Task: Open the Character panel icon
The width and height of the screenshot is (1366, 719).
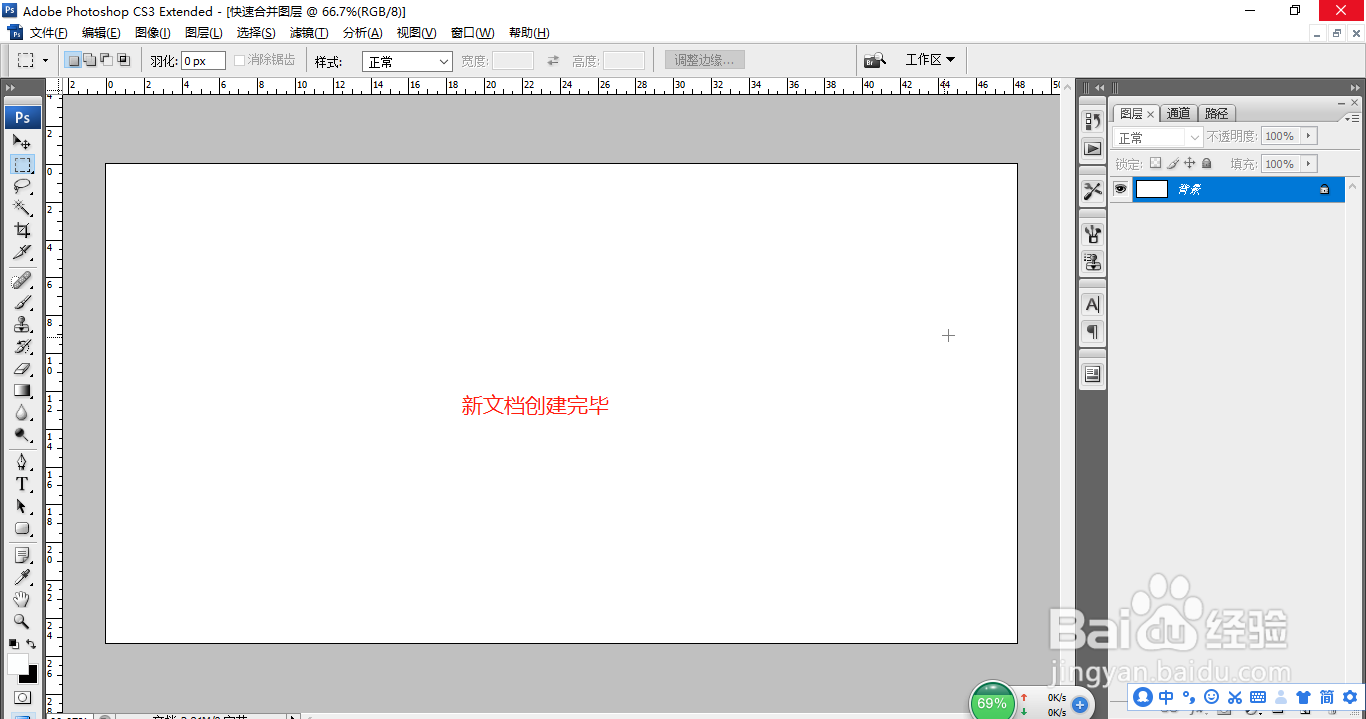Action: click(x=1093, y=304)
